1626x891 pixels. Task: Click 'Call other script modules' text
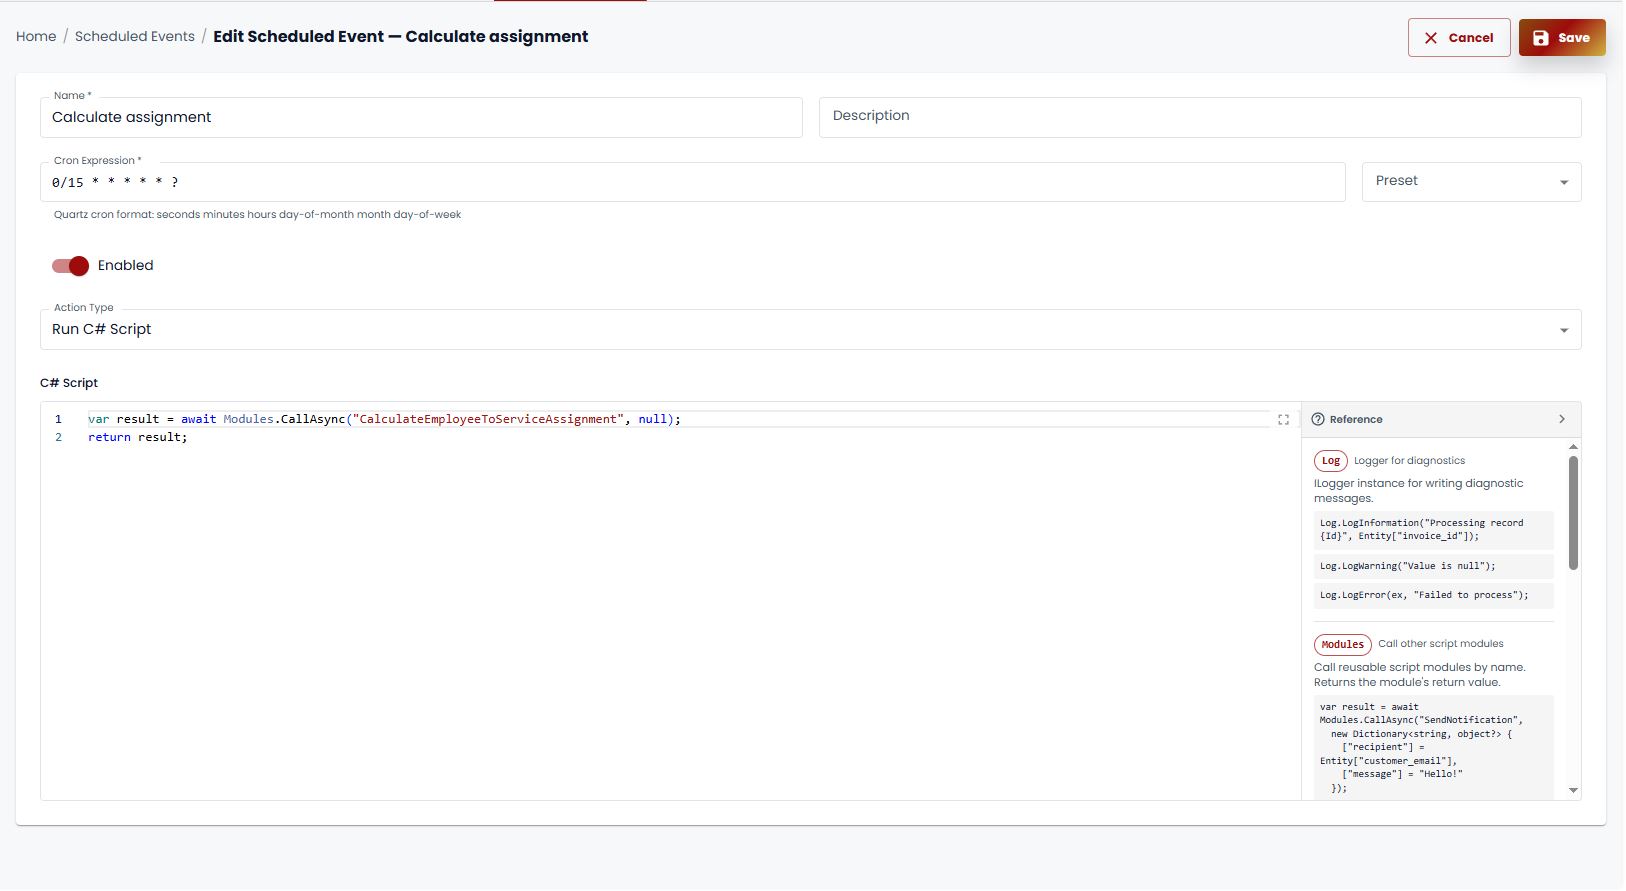click(1440, 644)
